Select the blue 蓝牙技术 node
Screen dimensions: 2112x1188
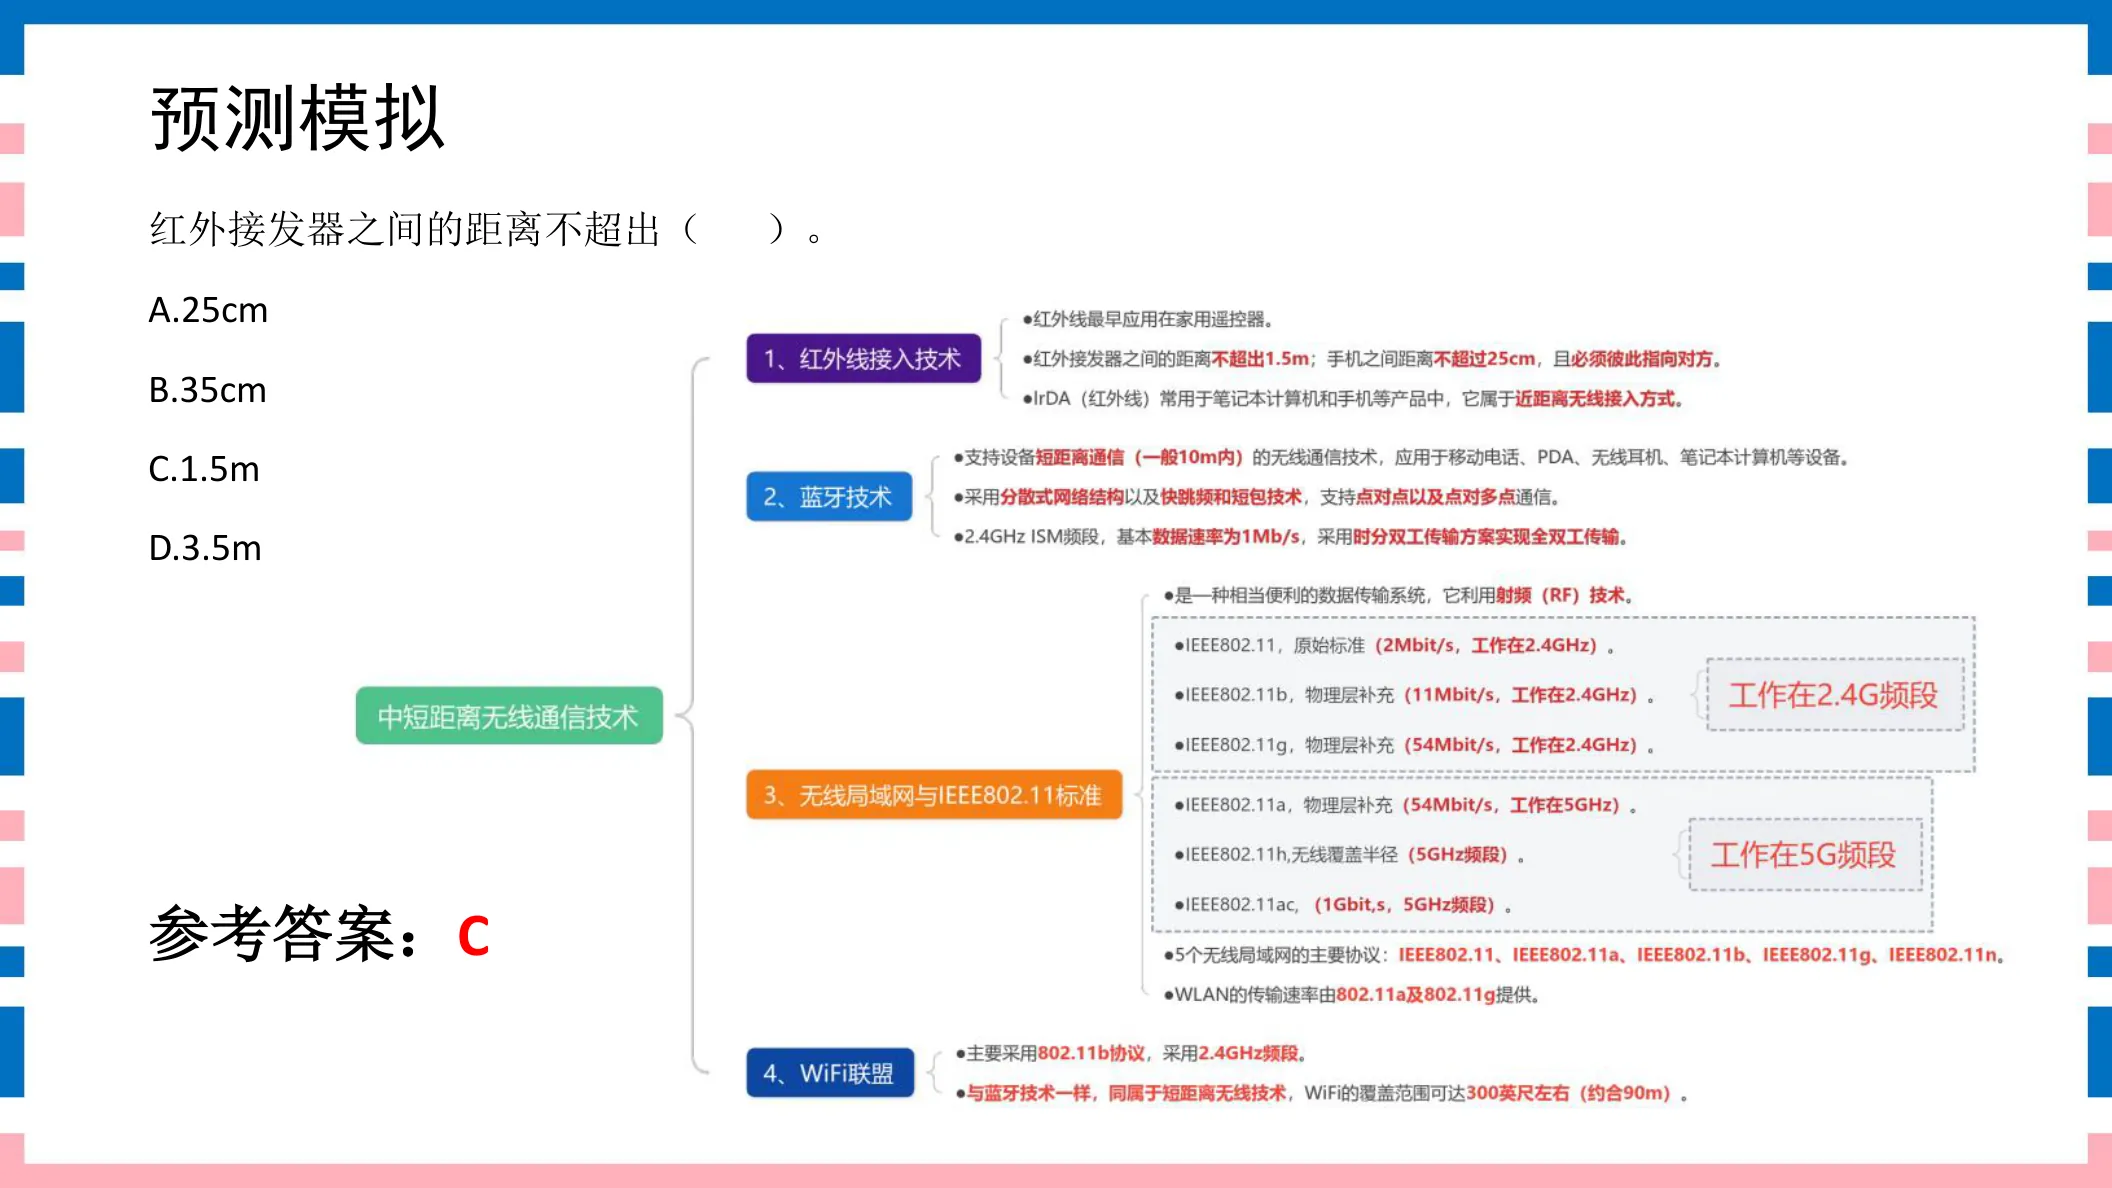(829, 497)
